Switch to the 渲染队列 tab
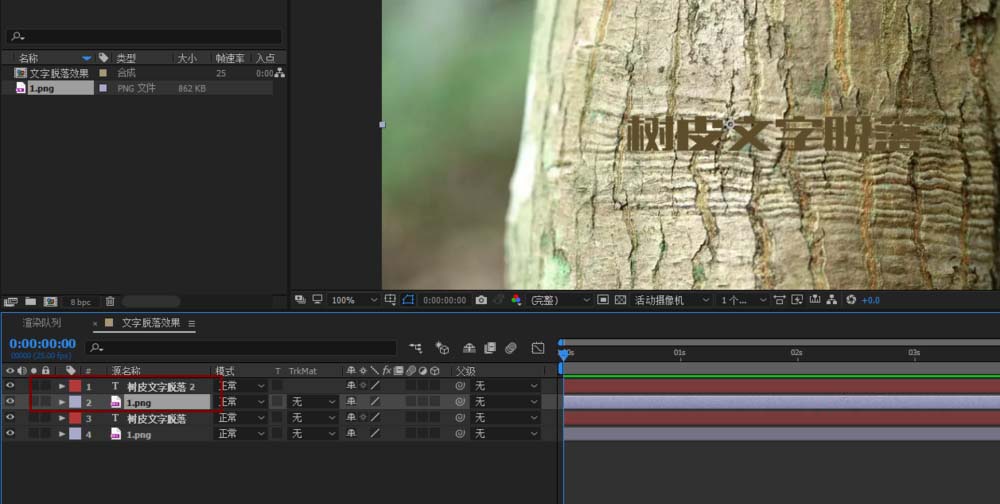 click(42, 323)
